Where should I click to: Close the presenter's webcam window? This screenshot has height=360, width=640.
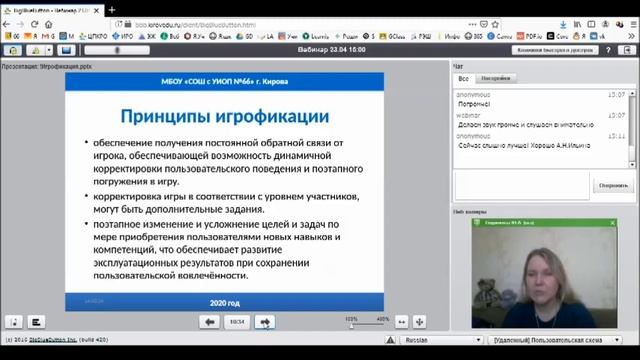612,223
